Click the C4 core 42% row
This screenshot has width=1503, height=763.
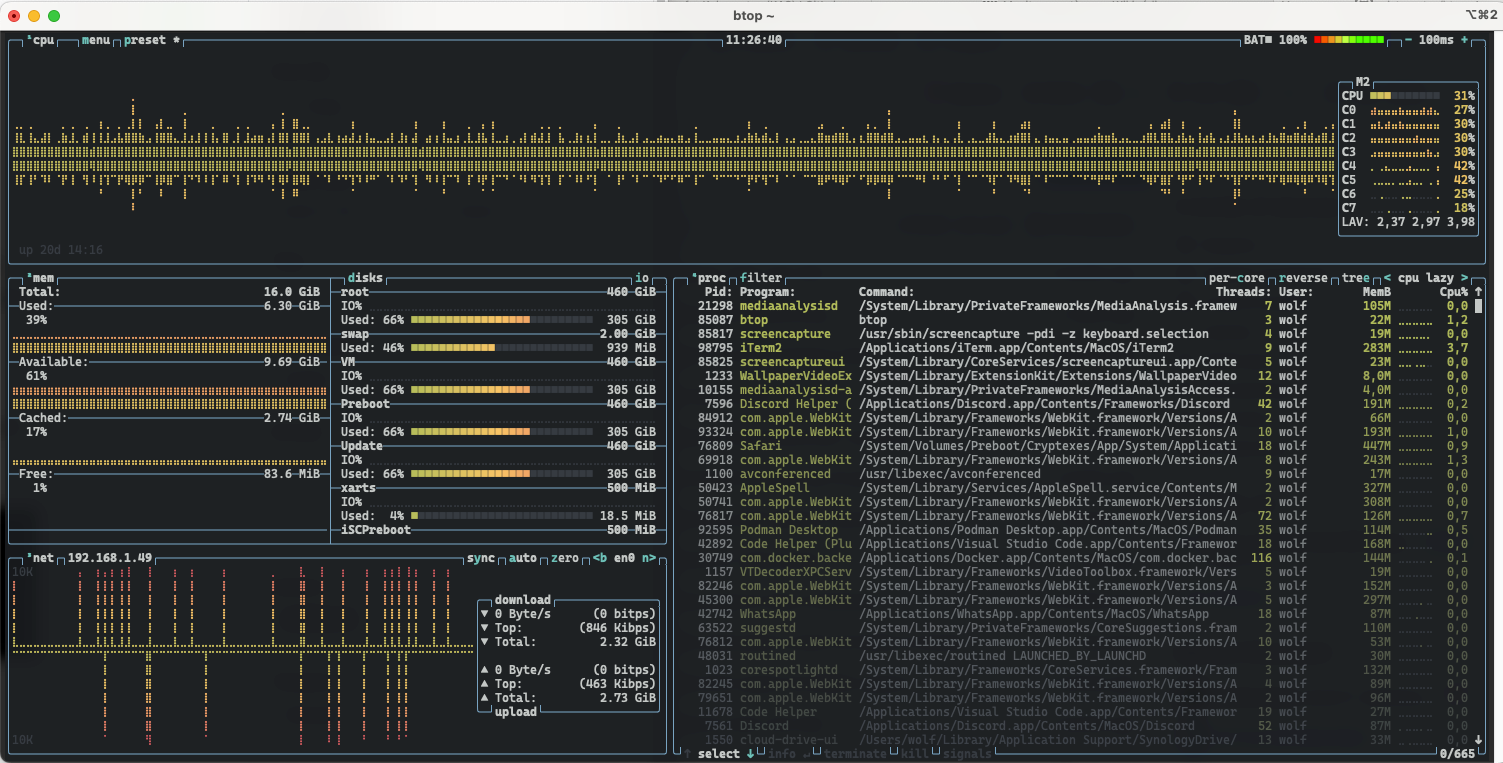tap(1408, 166)
